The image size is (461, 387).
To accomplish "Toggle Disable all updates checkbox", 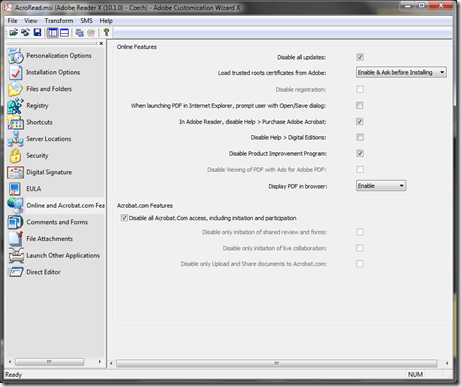I will pos(360,57).
